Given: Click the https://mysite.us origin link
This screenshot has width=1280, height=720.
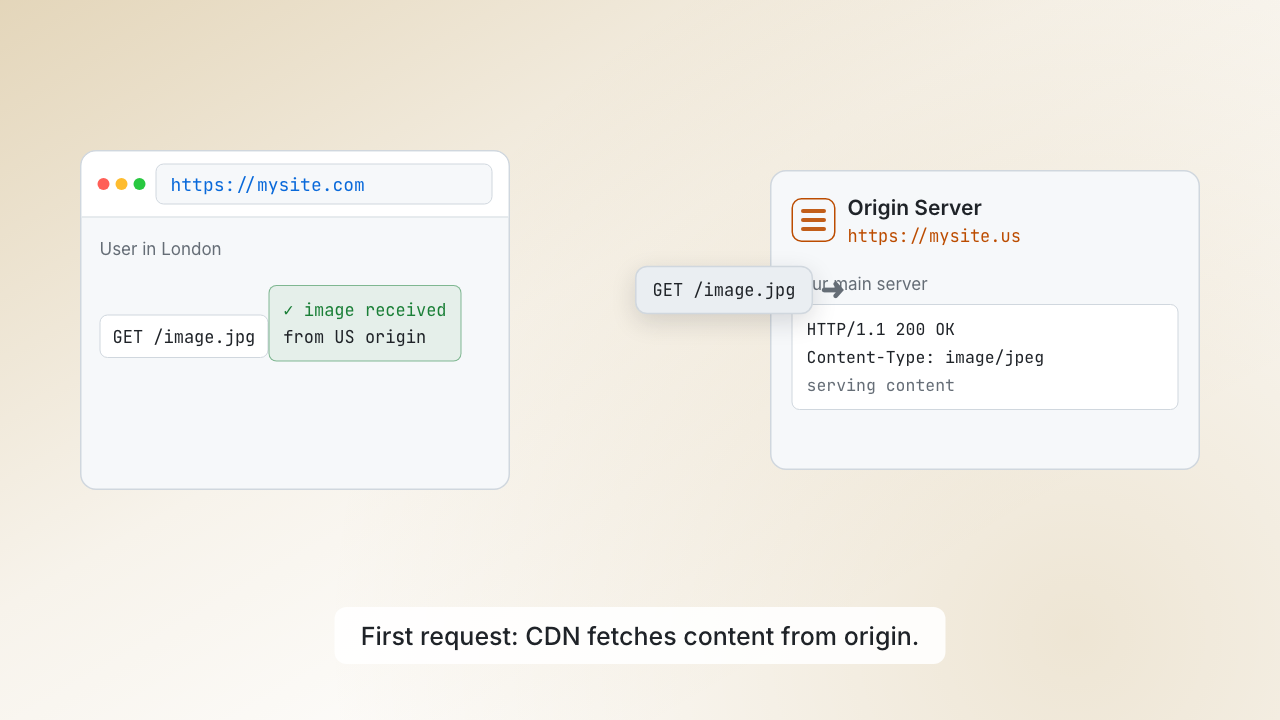Looking at the screenshot, I should (x=934, y=236).
